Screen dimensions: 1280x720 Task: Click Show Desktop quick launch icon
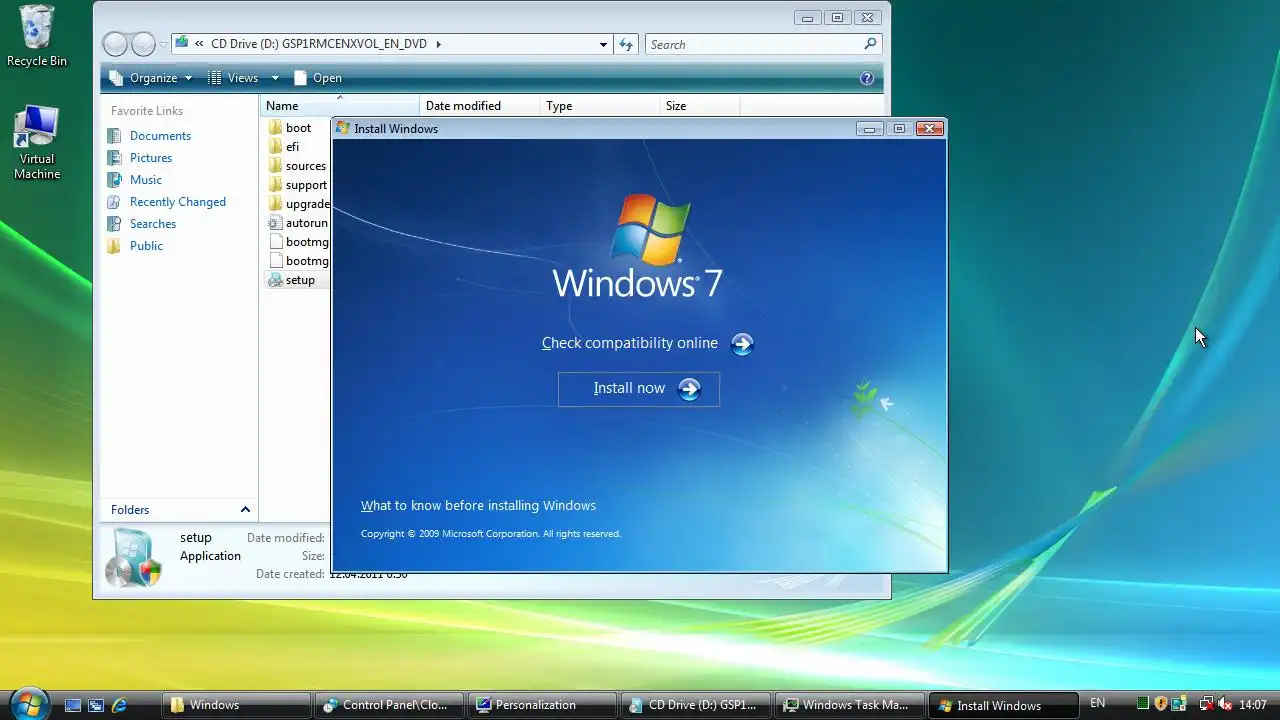[x=73, y=705]
